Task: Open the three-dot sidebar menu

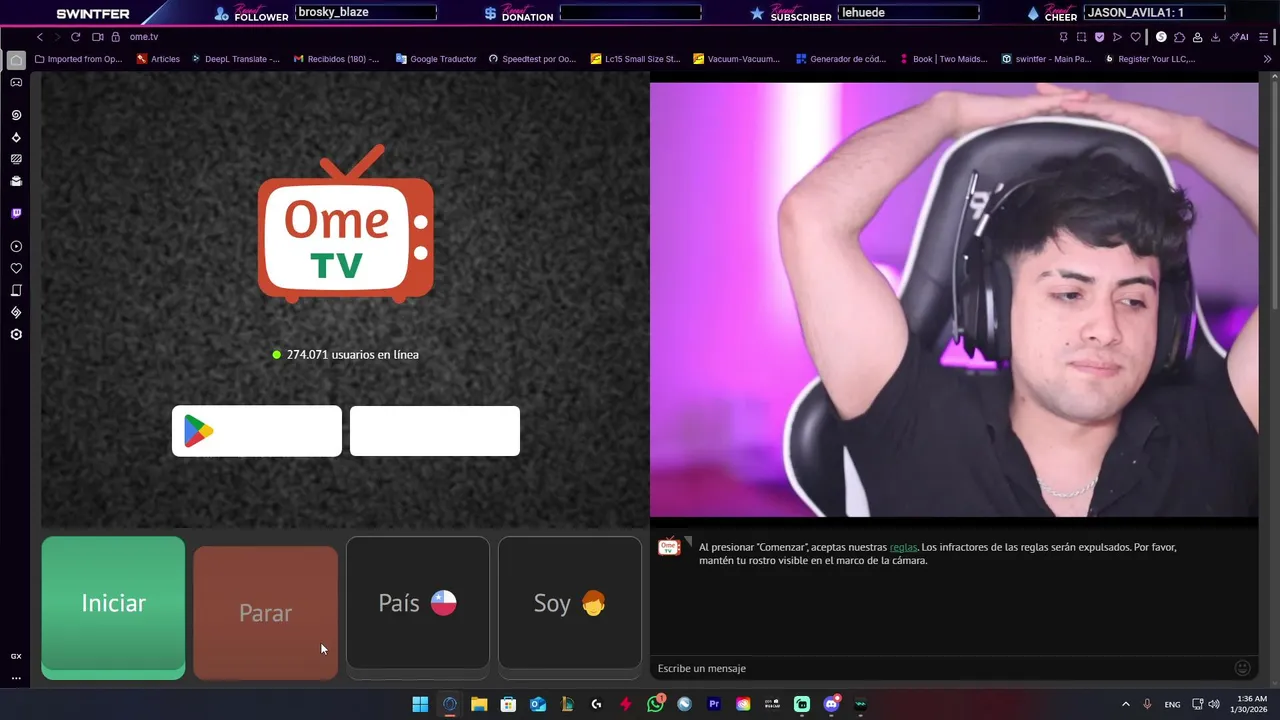Action: [16, 678]
